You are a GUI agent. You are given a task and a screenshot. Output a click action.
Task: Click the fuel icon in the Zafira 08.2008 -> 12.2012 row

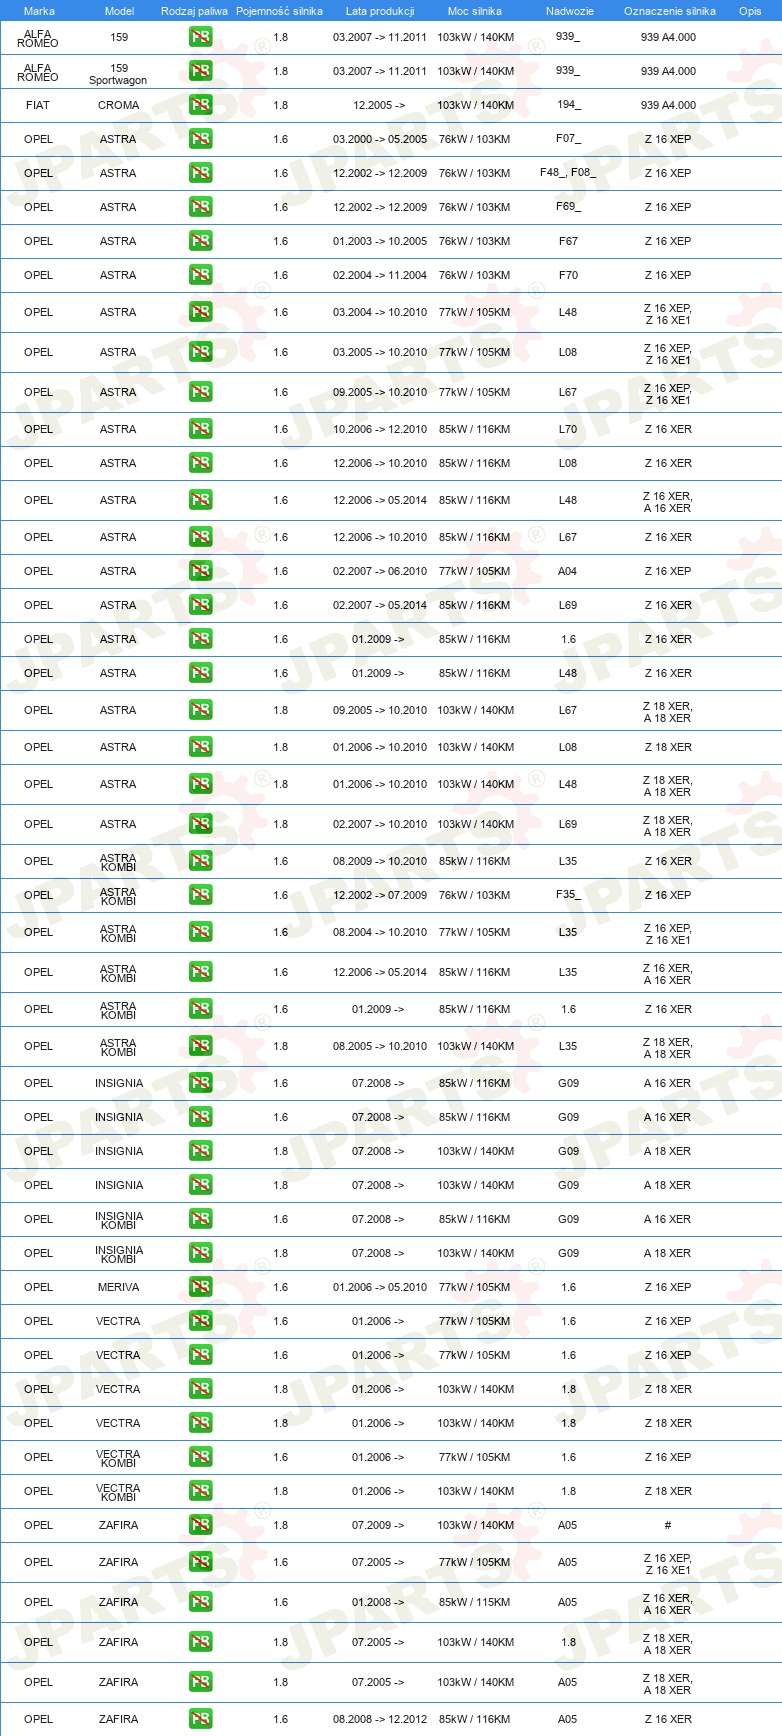(x=200, y=1719)
